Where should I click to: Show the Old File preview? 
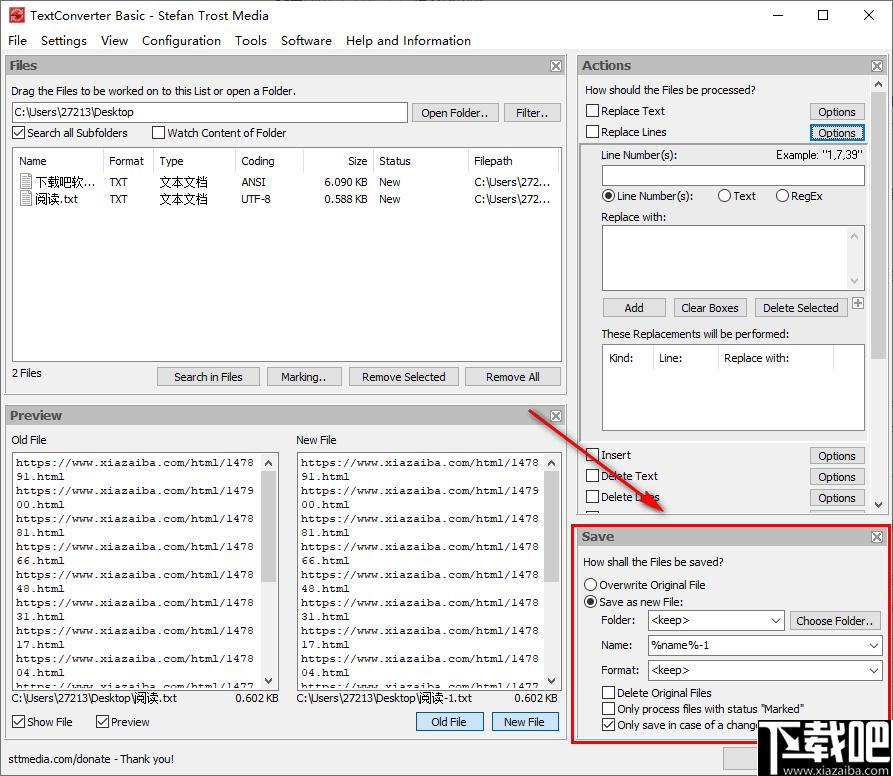click(449, 722)
